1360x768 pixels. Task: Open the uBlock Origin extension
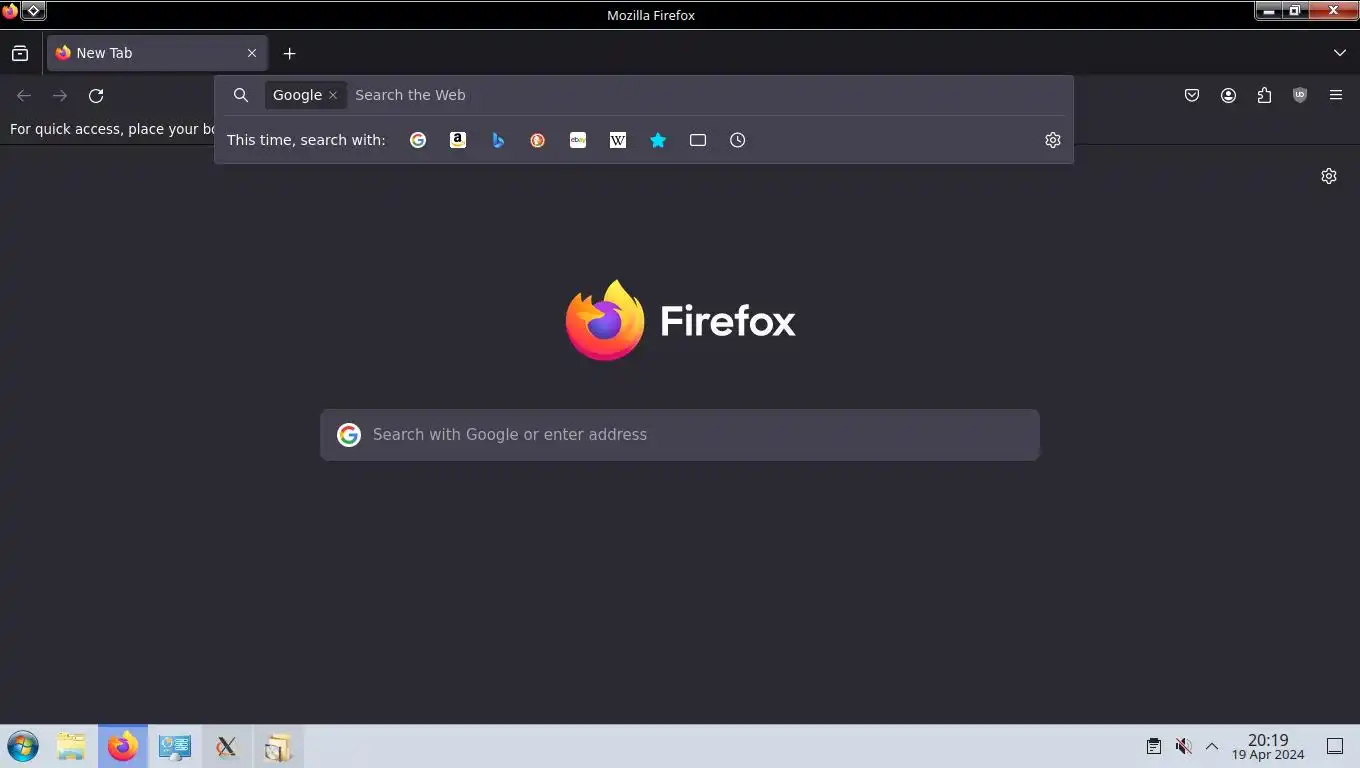pyautogui.click(x=1300, y=95)
